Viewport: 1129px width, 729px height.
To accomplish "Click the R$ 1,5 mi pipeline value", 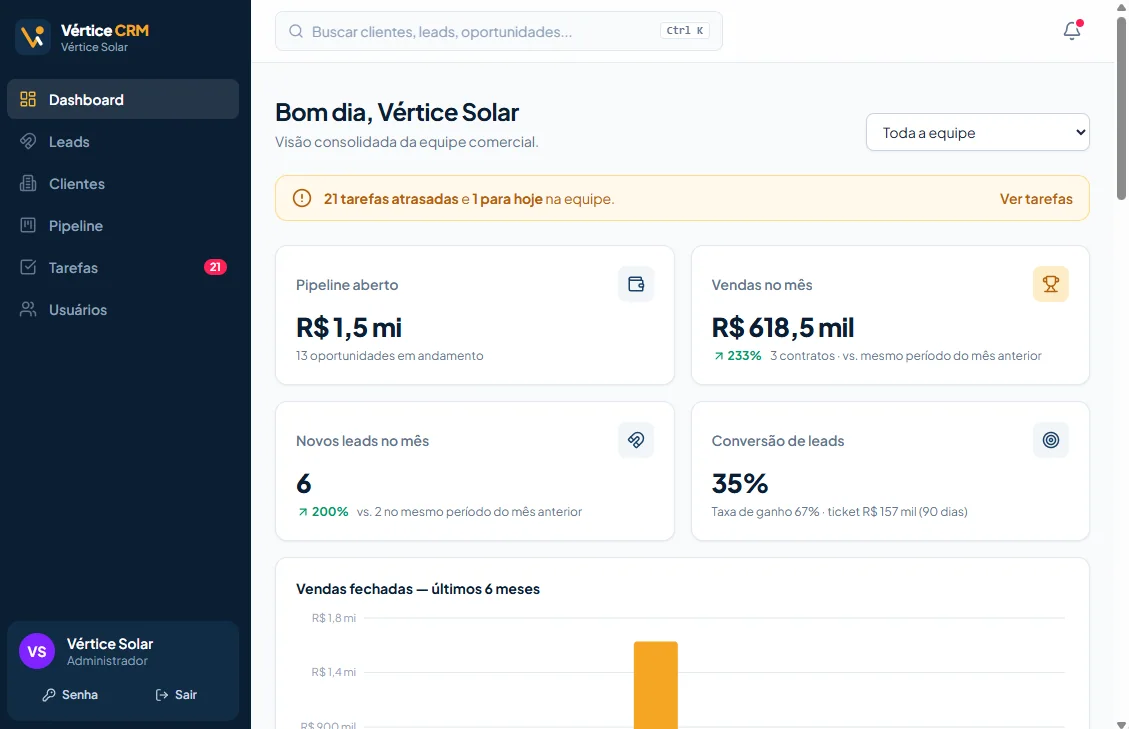I will (x=348, y=328).
